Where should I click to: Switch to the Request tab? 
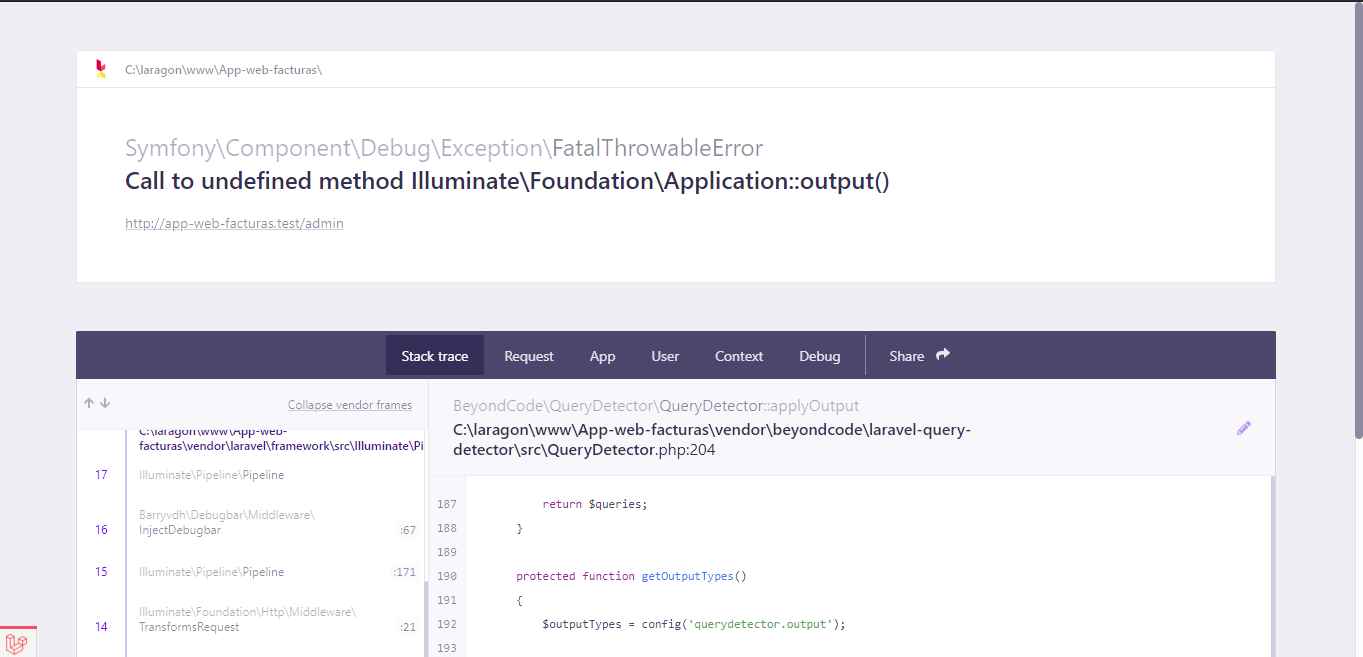click(529, 356)
